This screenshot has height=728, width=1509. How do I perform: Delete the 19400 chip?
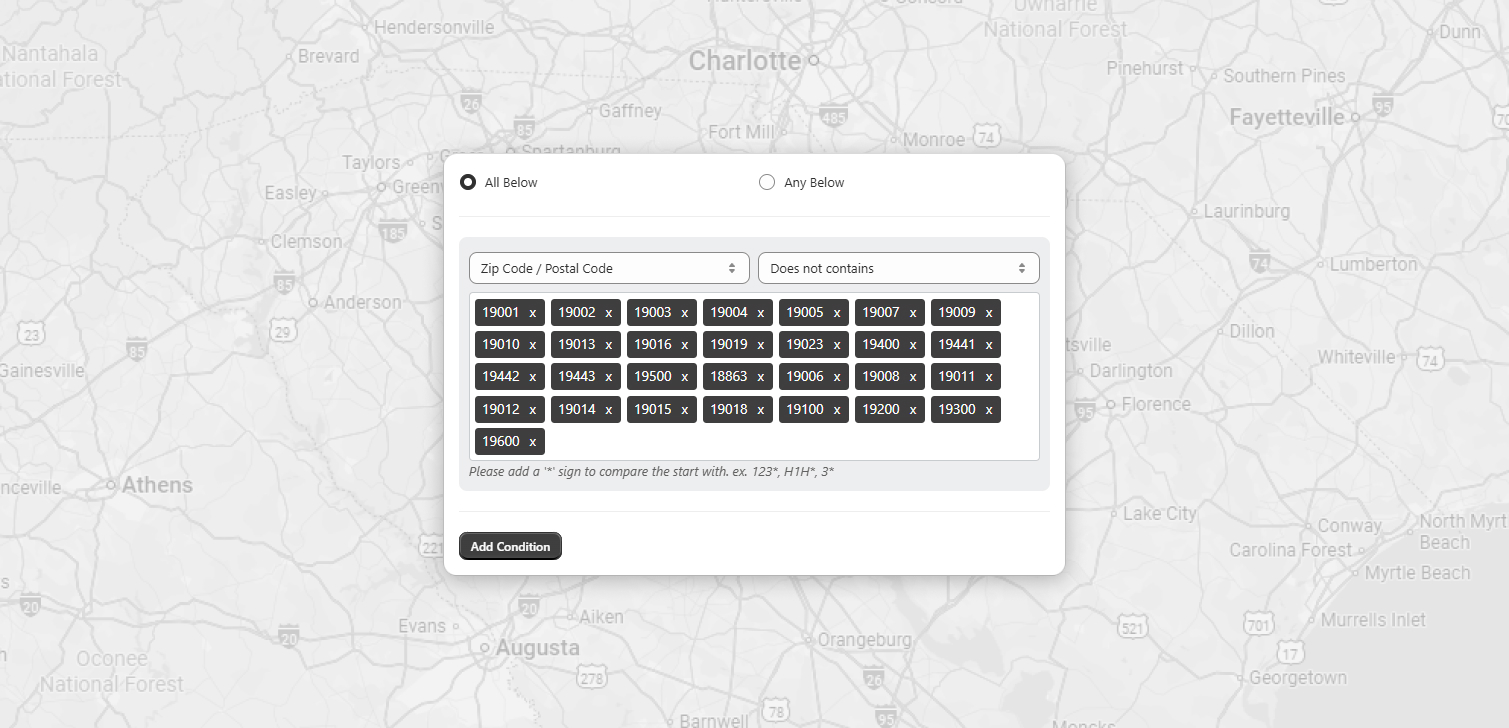pyautogui.click(x=912, y=344)
